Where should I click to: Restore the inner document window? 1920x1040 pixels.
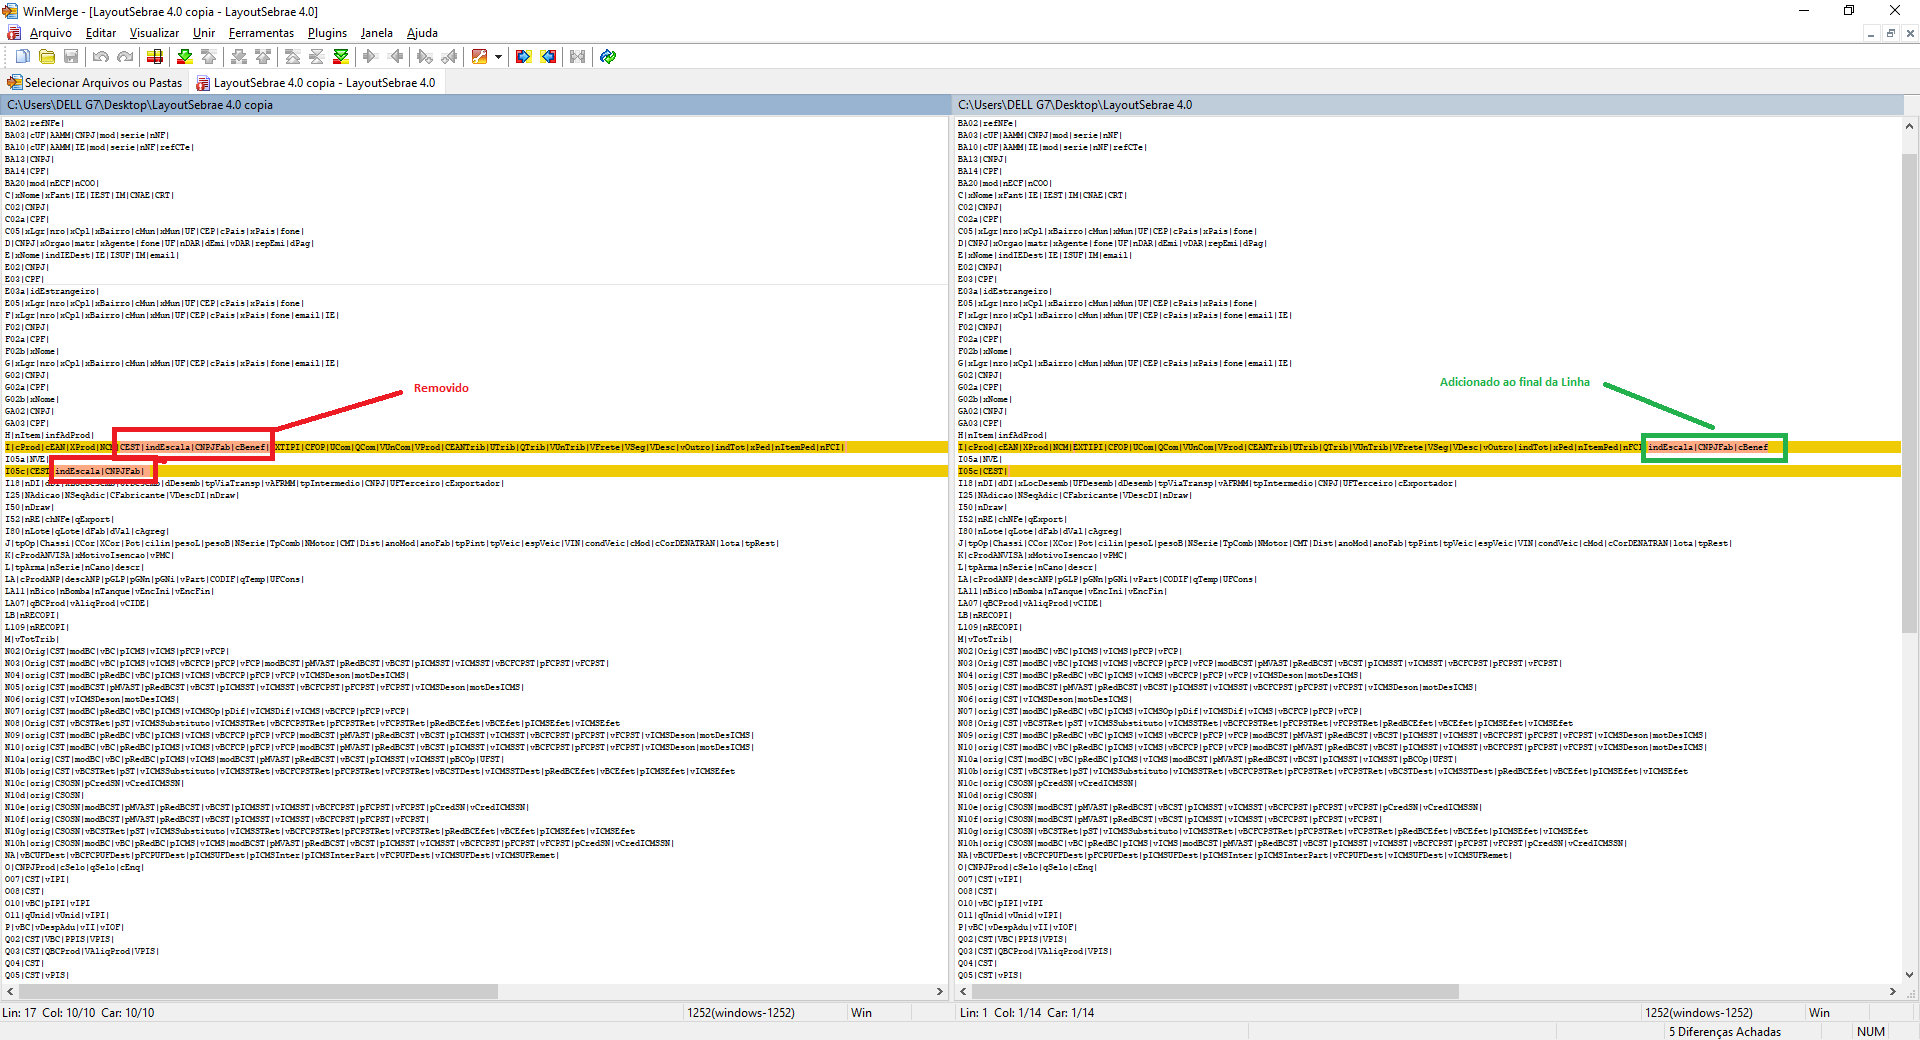click(1890, 33)
